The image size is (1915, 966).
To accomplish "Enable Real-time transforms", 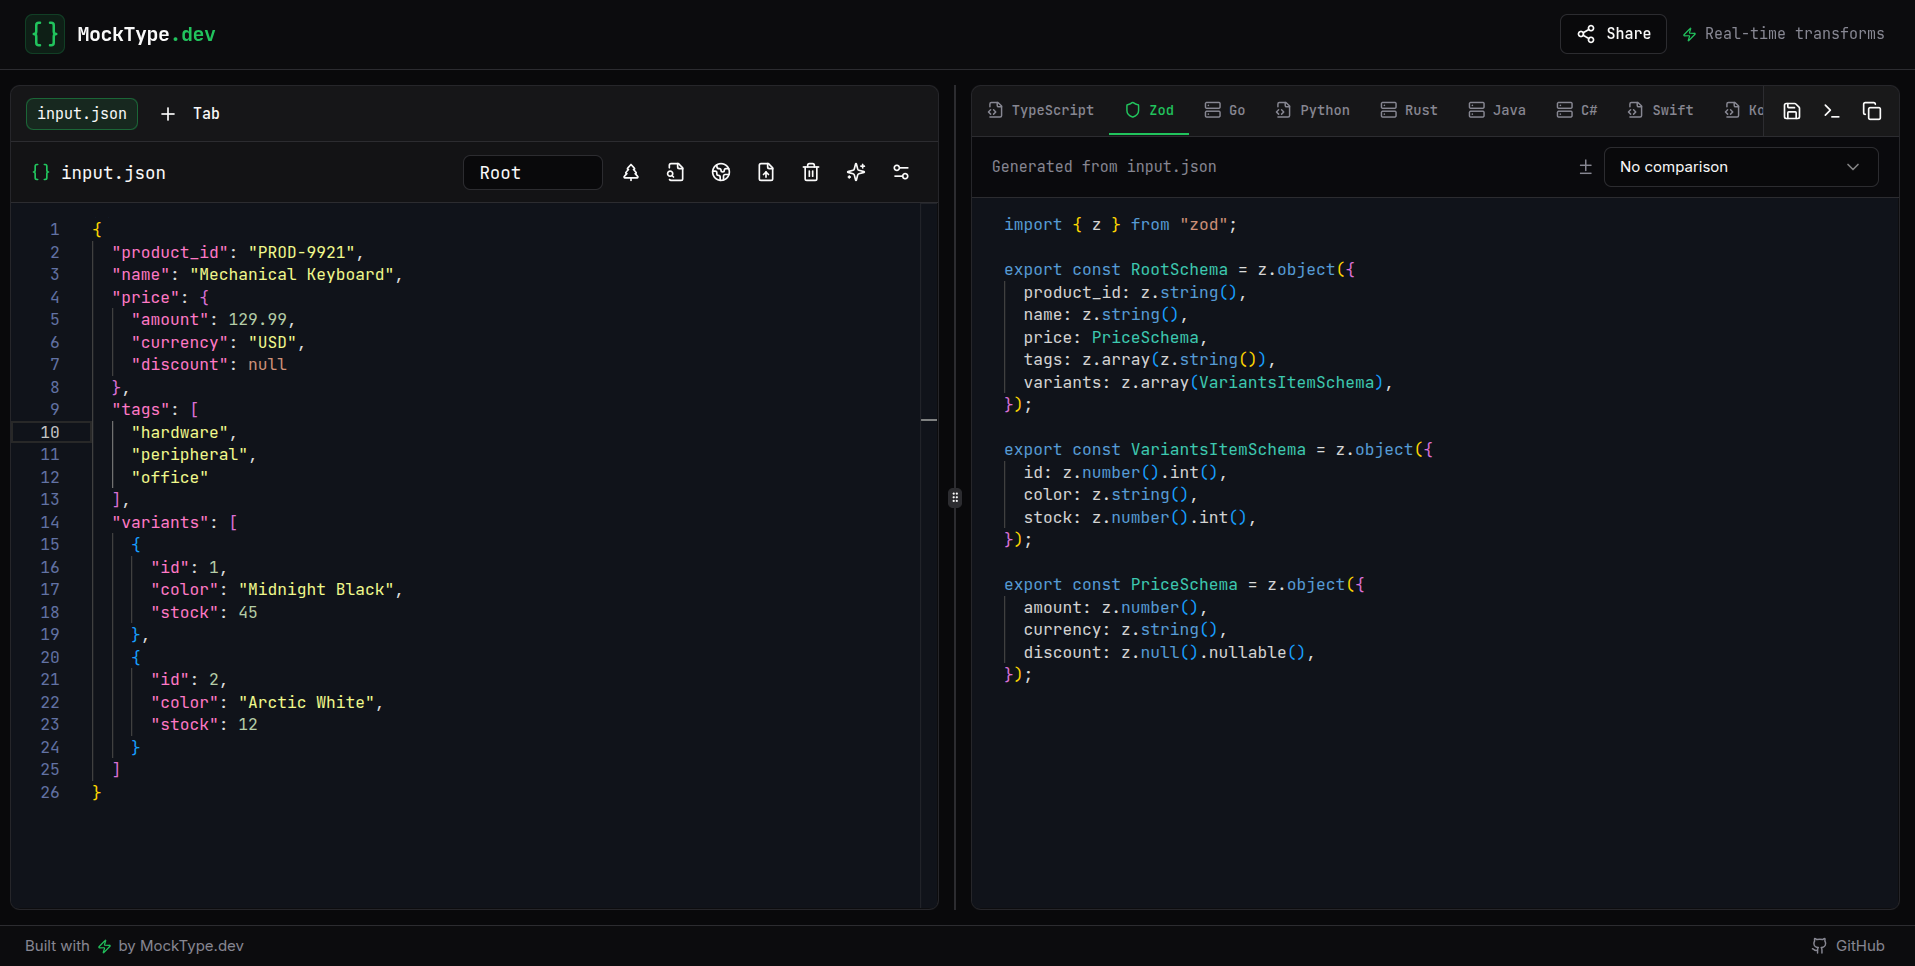I will (1784, 33).
